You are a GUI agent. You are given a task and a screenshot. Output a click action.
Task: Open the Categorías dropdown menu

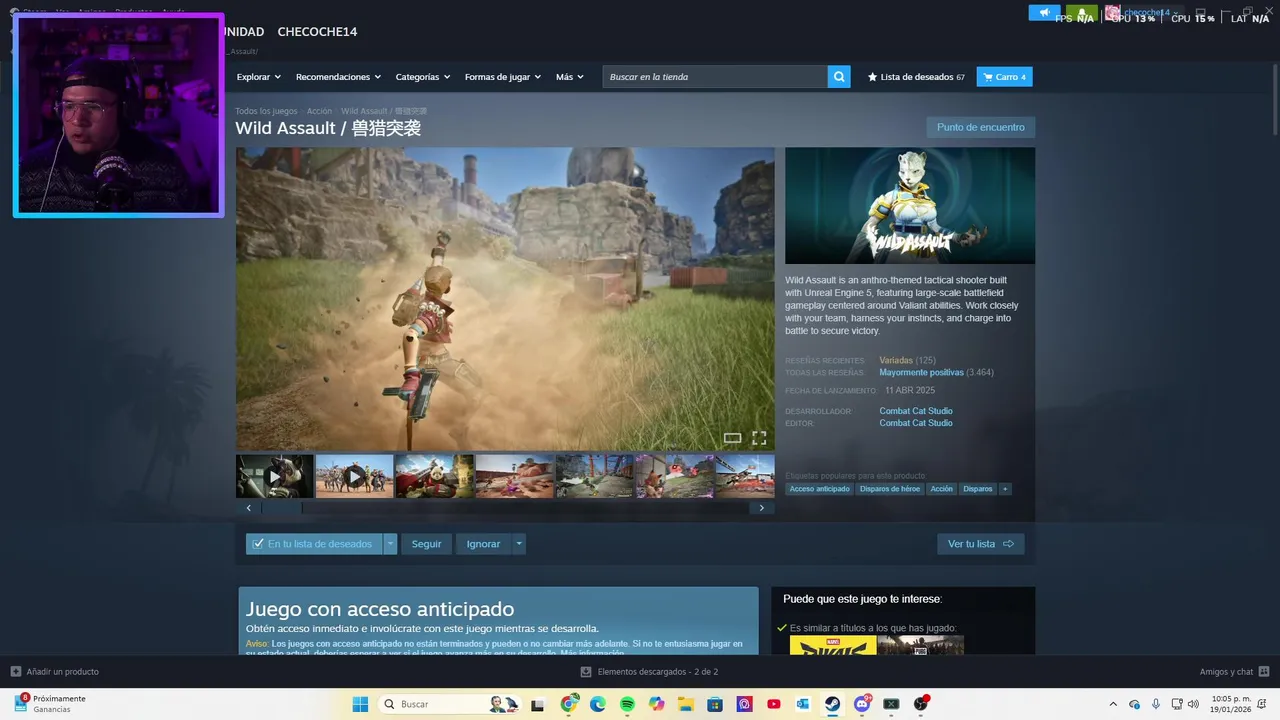click(423, 77)
